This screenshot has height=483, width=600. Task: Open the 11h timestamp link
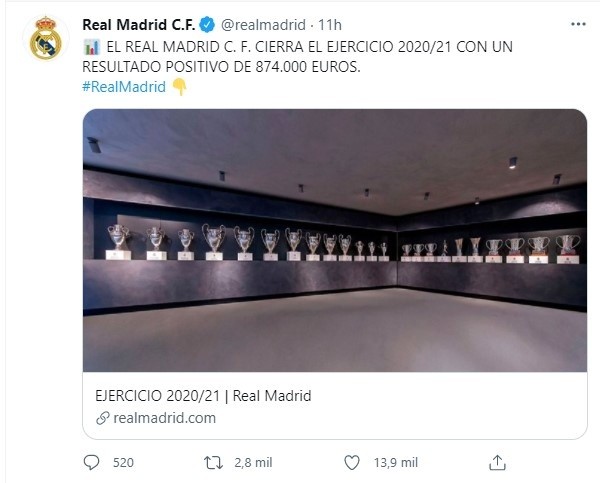(x=329, y=25)
